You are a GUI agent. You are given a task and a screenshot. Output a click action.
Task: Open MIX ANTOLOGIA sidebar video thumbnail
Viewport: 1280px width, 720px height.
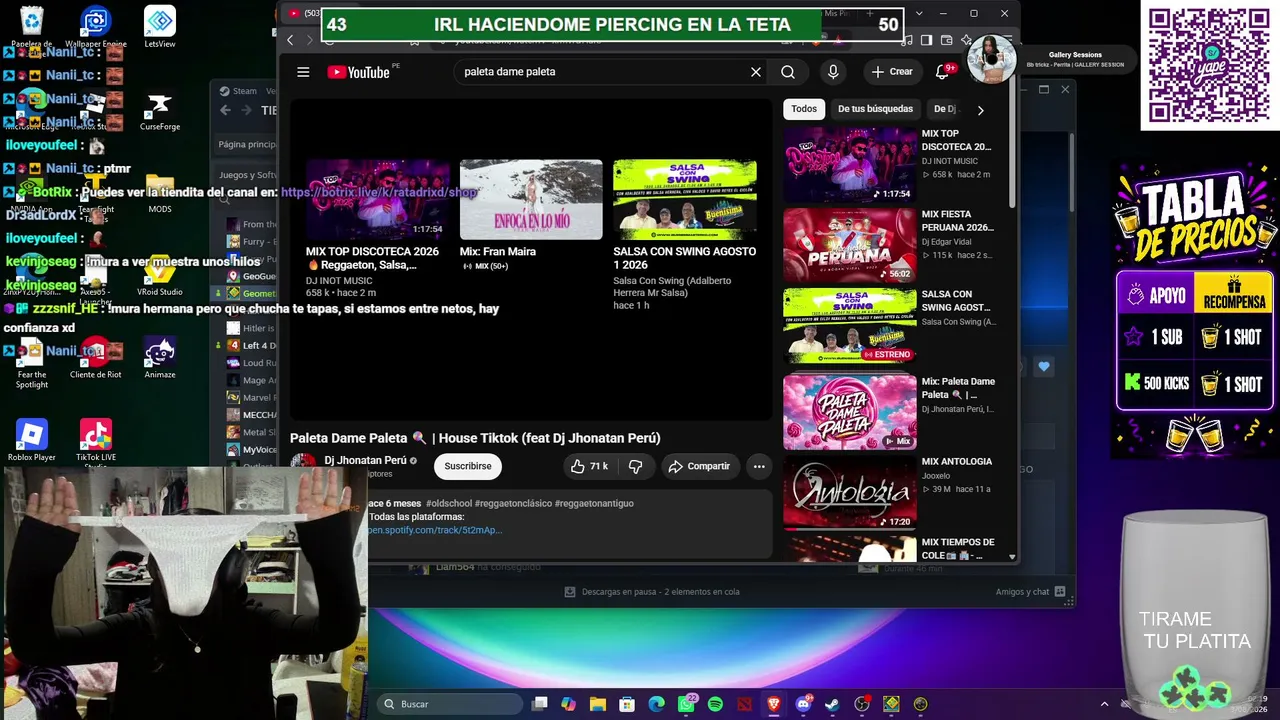tap(849, 492)
